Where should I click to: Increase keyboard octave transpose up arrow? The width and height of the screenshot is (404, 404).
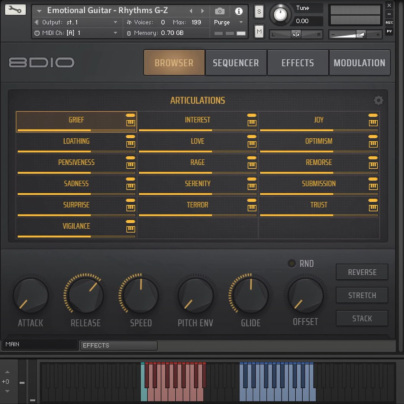point(7,372)
